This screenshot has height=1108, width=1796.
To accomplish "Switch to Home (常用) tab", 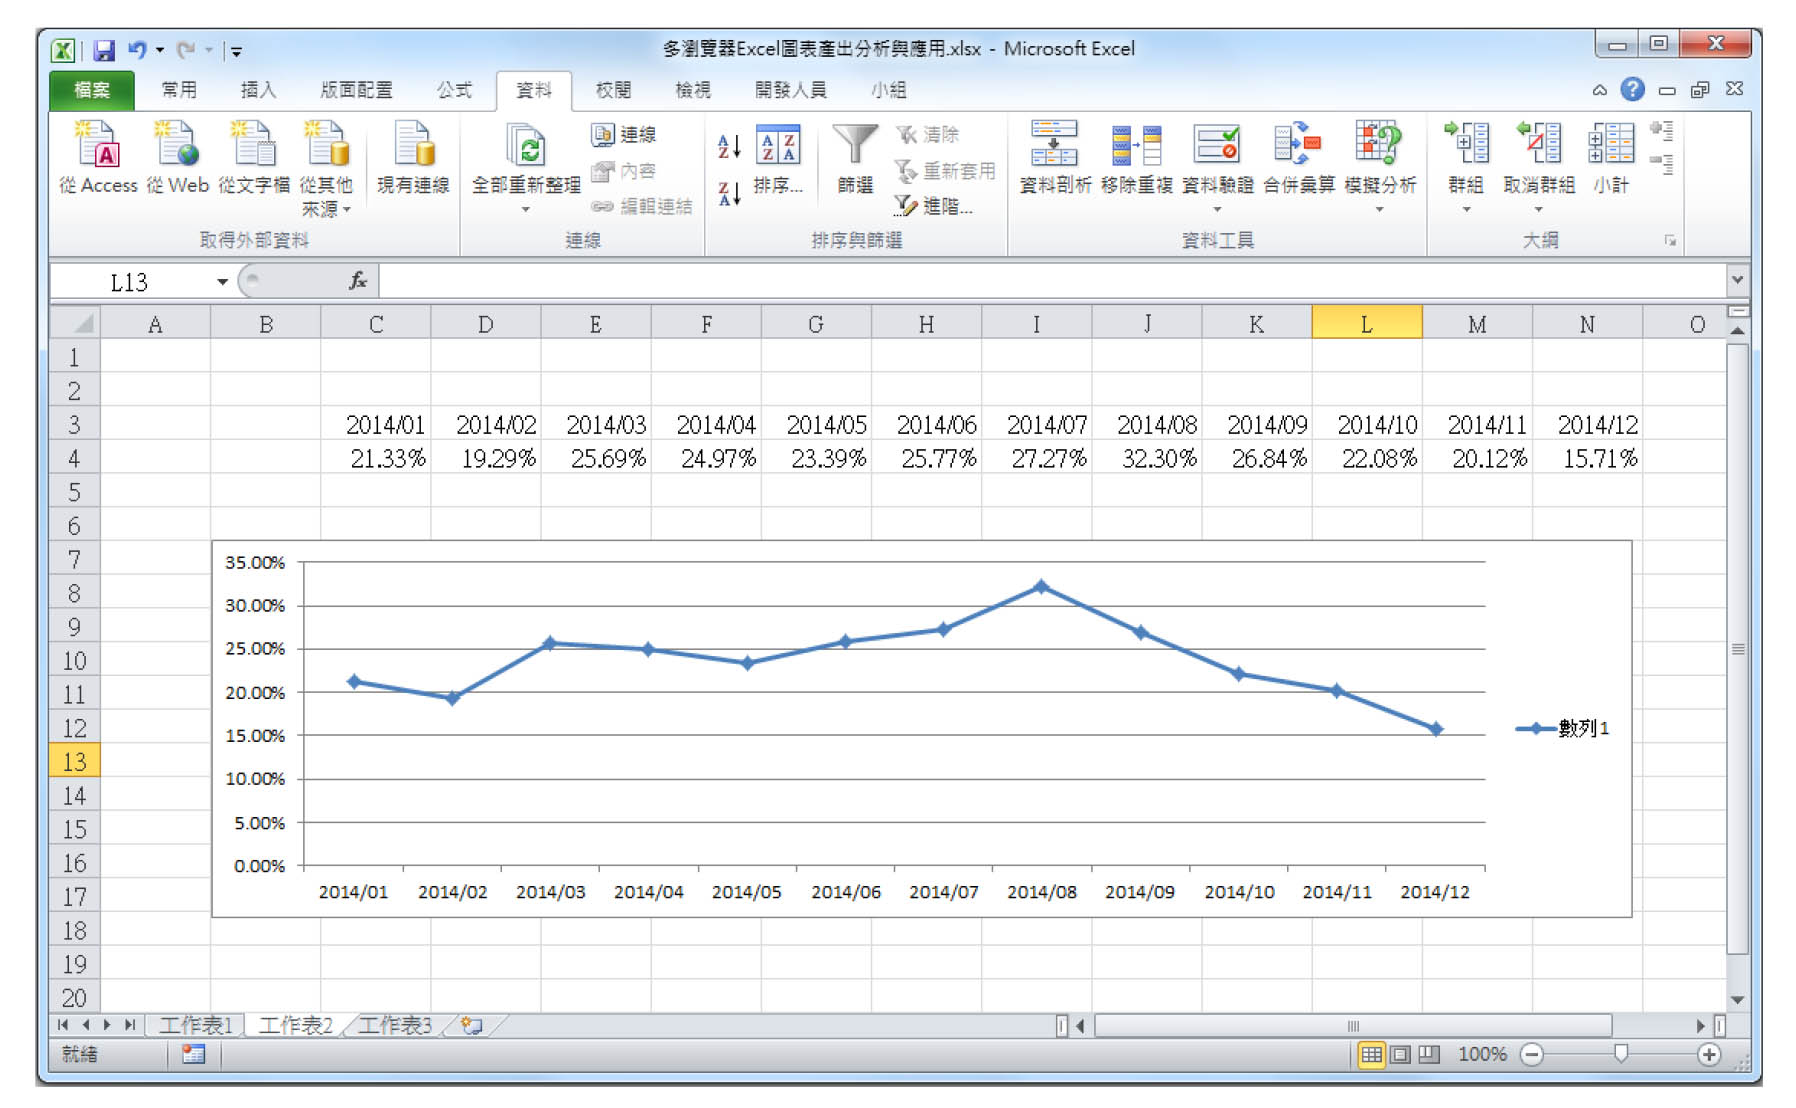I will click(x=179, y=90).
